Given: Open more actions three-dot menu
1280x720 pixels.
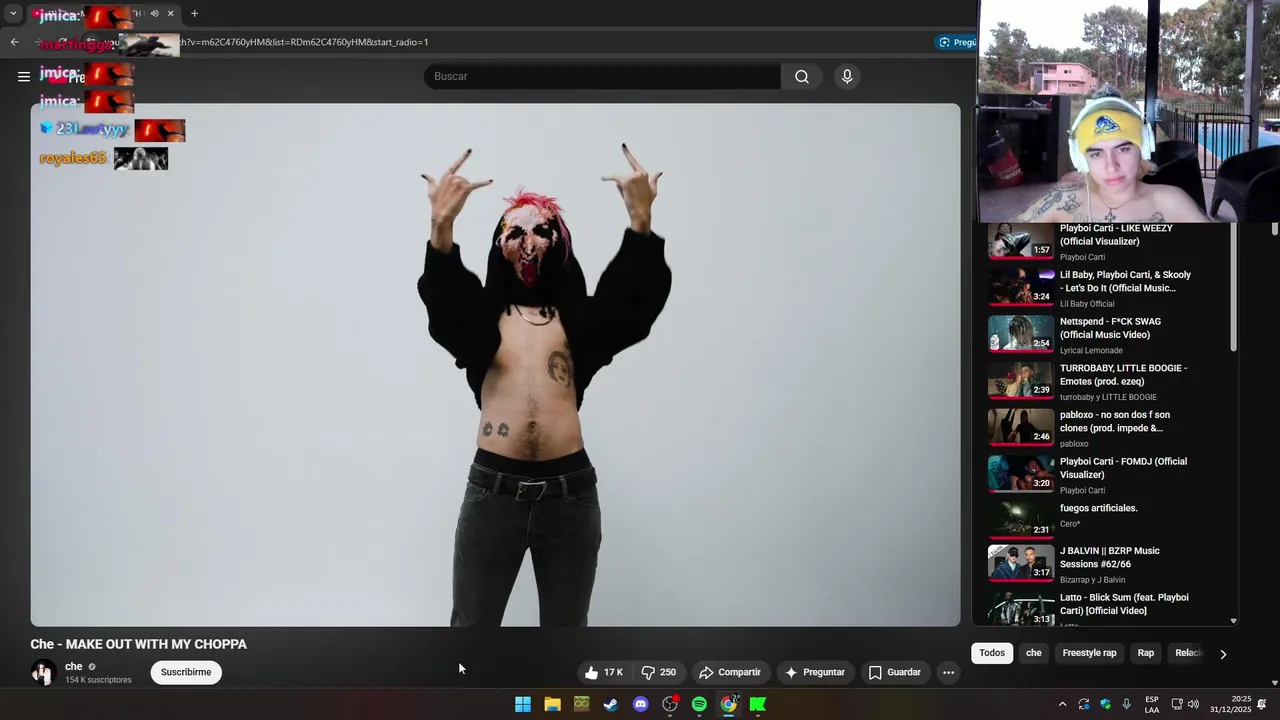Looking at the screenshot, I should pos(948,672).
